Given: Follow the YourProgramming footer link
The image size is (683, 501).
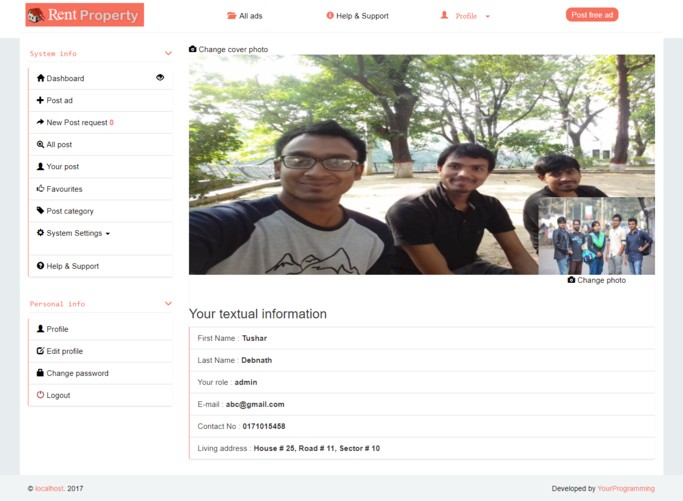Looking at the screenshot, I should (626, 489).
